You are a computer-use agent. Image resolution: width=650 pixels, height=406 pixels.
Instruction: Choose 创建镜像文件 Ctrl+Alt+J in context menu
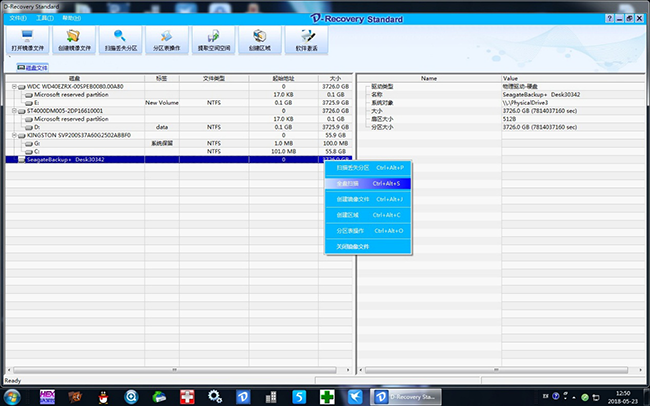pos(369,199)
